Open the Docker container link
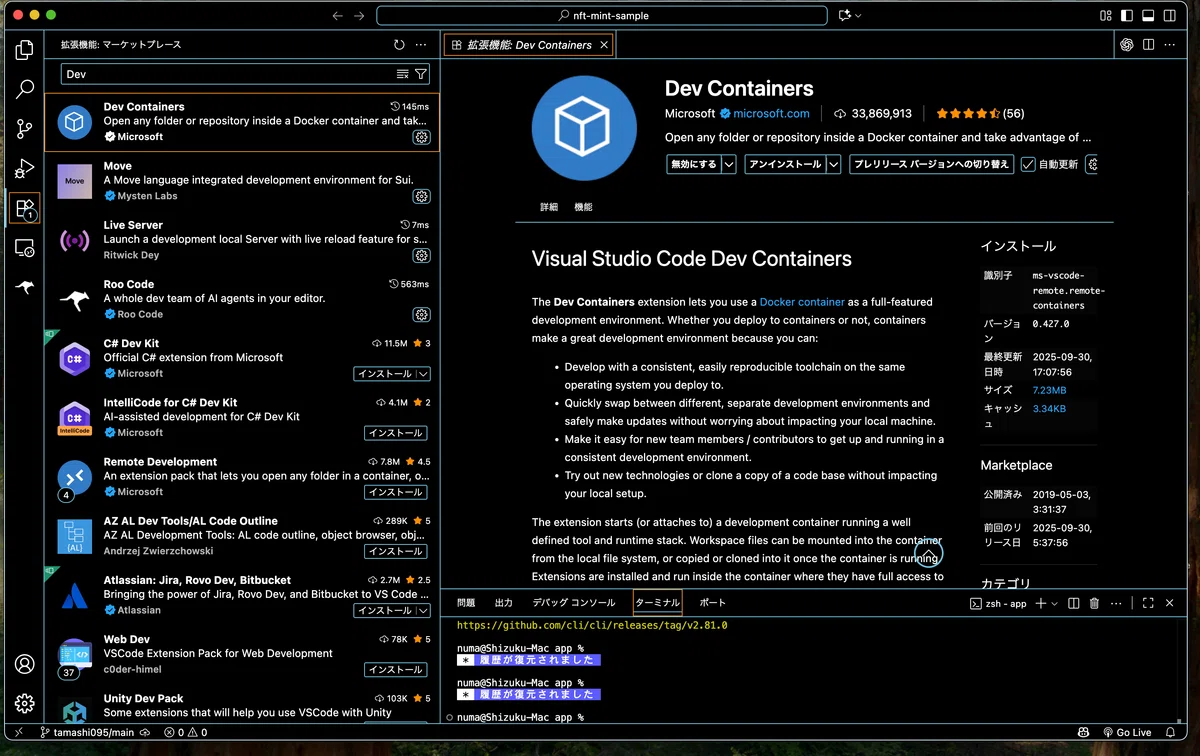Image resolution: width=1200 pixels, height=756 pixels. [802, 302]
